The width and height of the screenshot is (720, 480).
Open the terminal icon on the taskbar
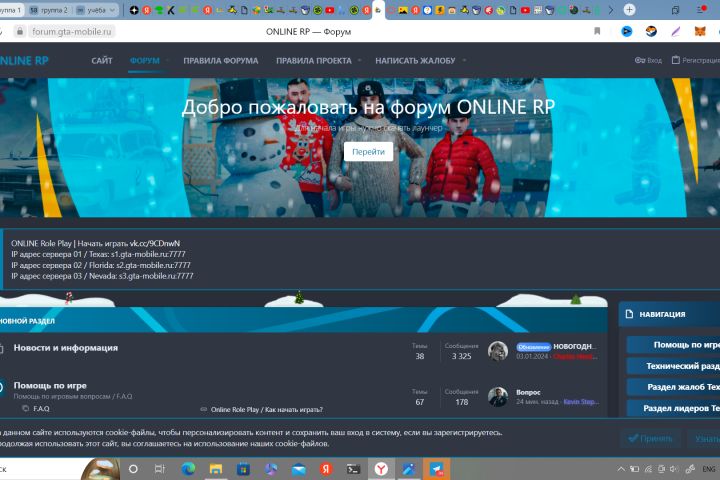pos(354,469)
